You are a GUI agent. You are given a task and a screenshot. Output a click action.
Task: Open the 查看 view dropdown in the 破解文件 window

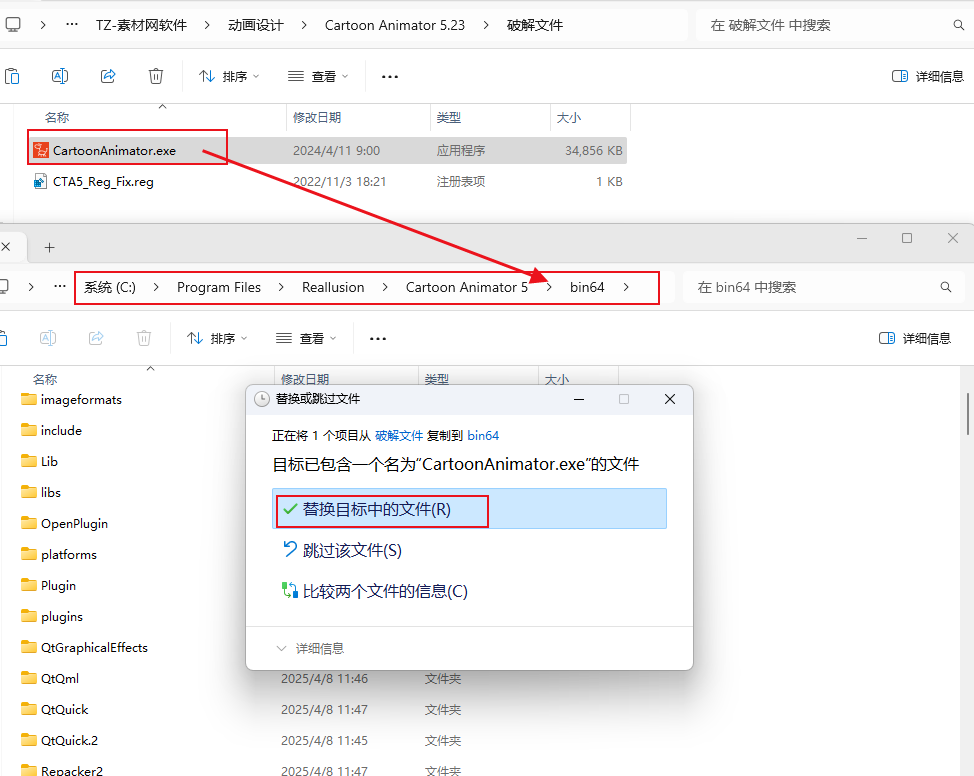(x=318, y=76)
